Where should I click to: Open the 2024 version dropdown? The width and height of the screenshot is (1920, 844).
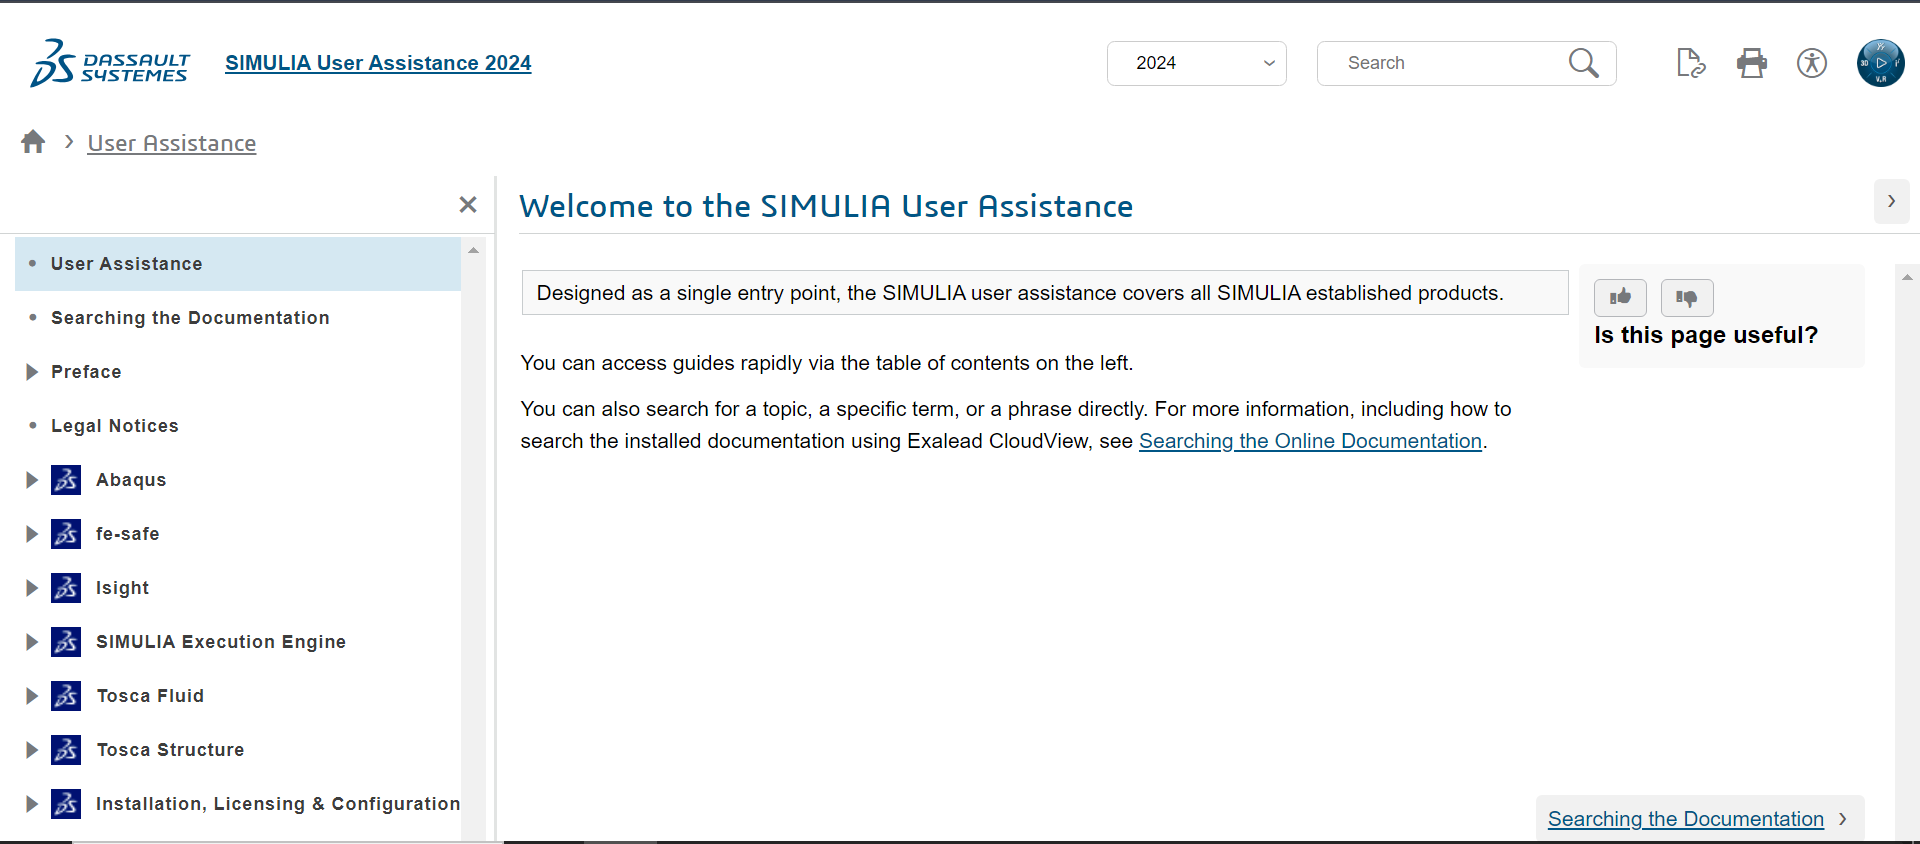pos(1196,63)
